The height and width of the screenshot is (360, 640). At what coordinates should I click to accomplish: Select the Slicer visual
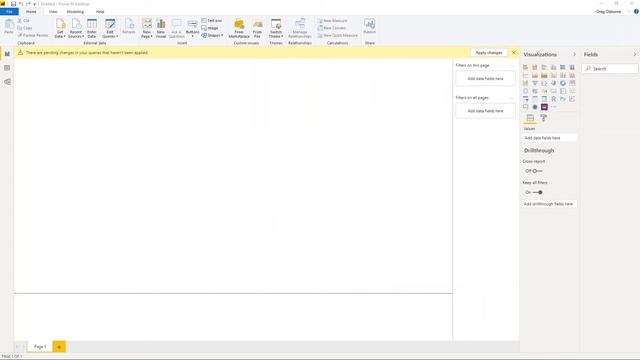pos(525,99)
